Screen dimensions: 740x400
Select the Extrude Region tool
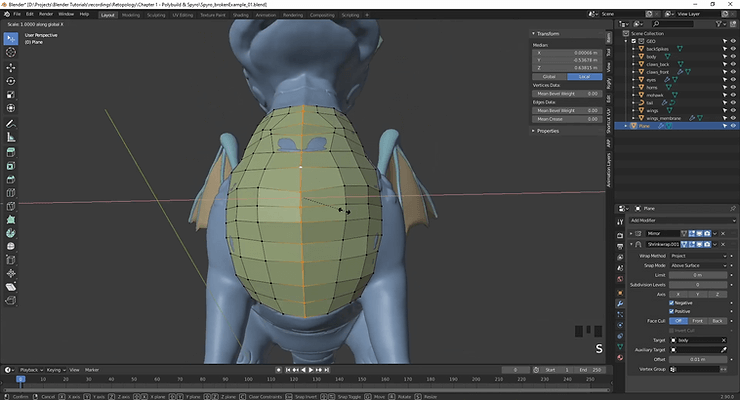point(11,152)
